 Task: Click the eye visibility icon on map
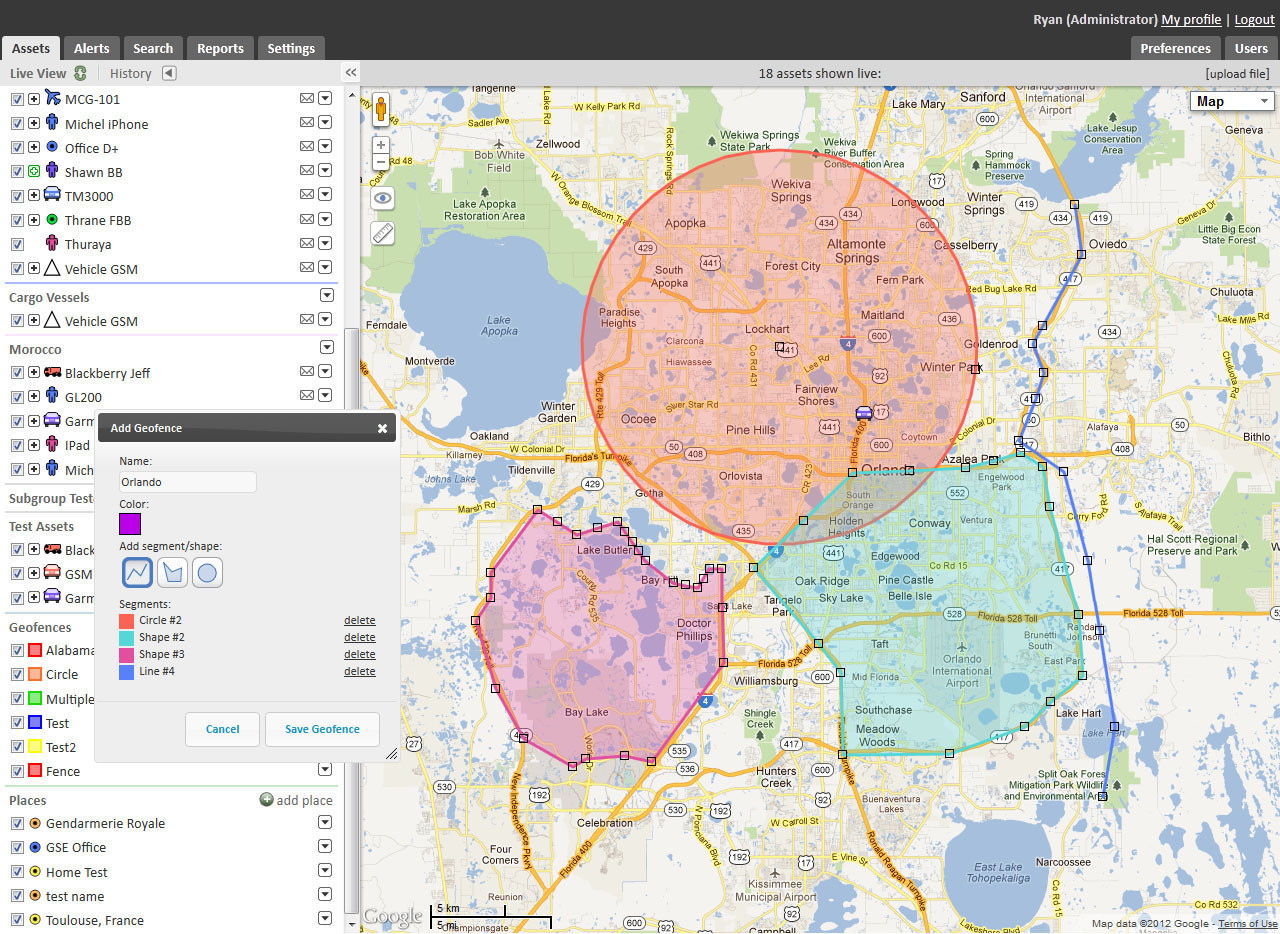pyautogui.click(x=382, y=198)
